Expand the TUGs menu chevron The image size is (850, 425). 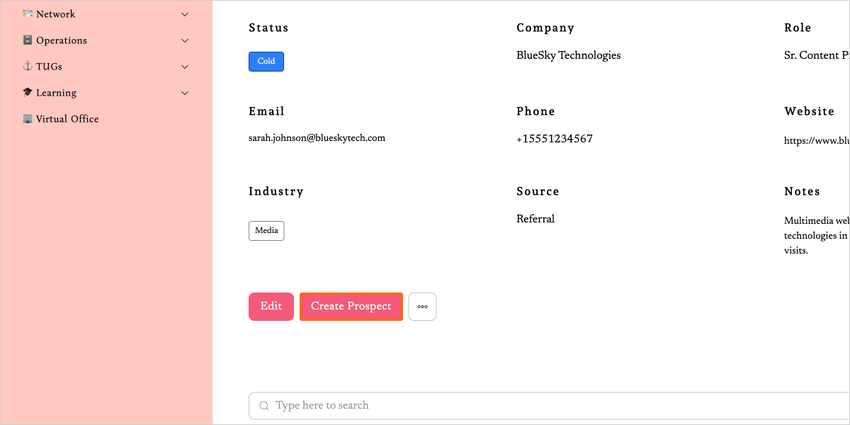click(x=185, y=67)
